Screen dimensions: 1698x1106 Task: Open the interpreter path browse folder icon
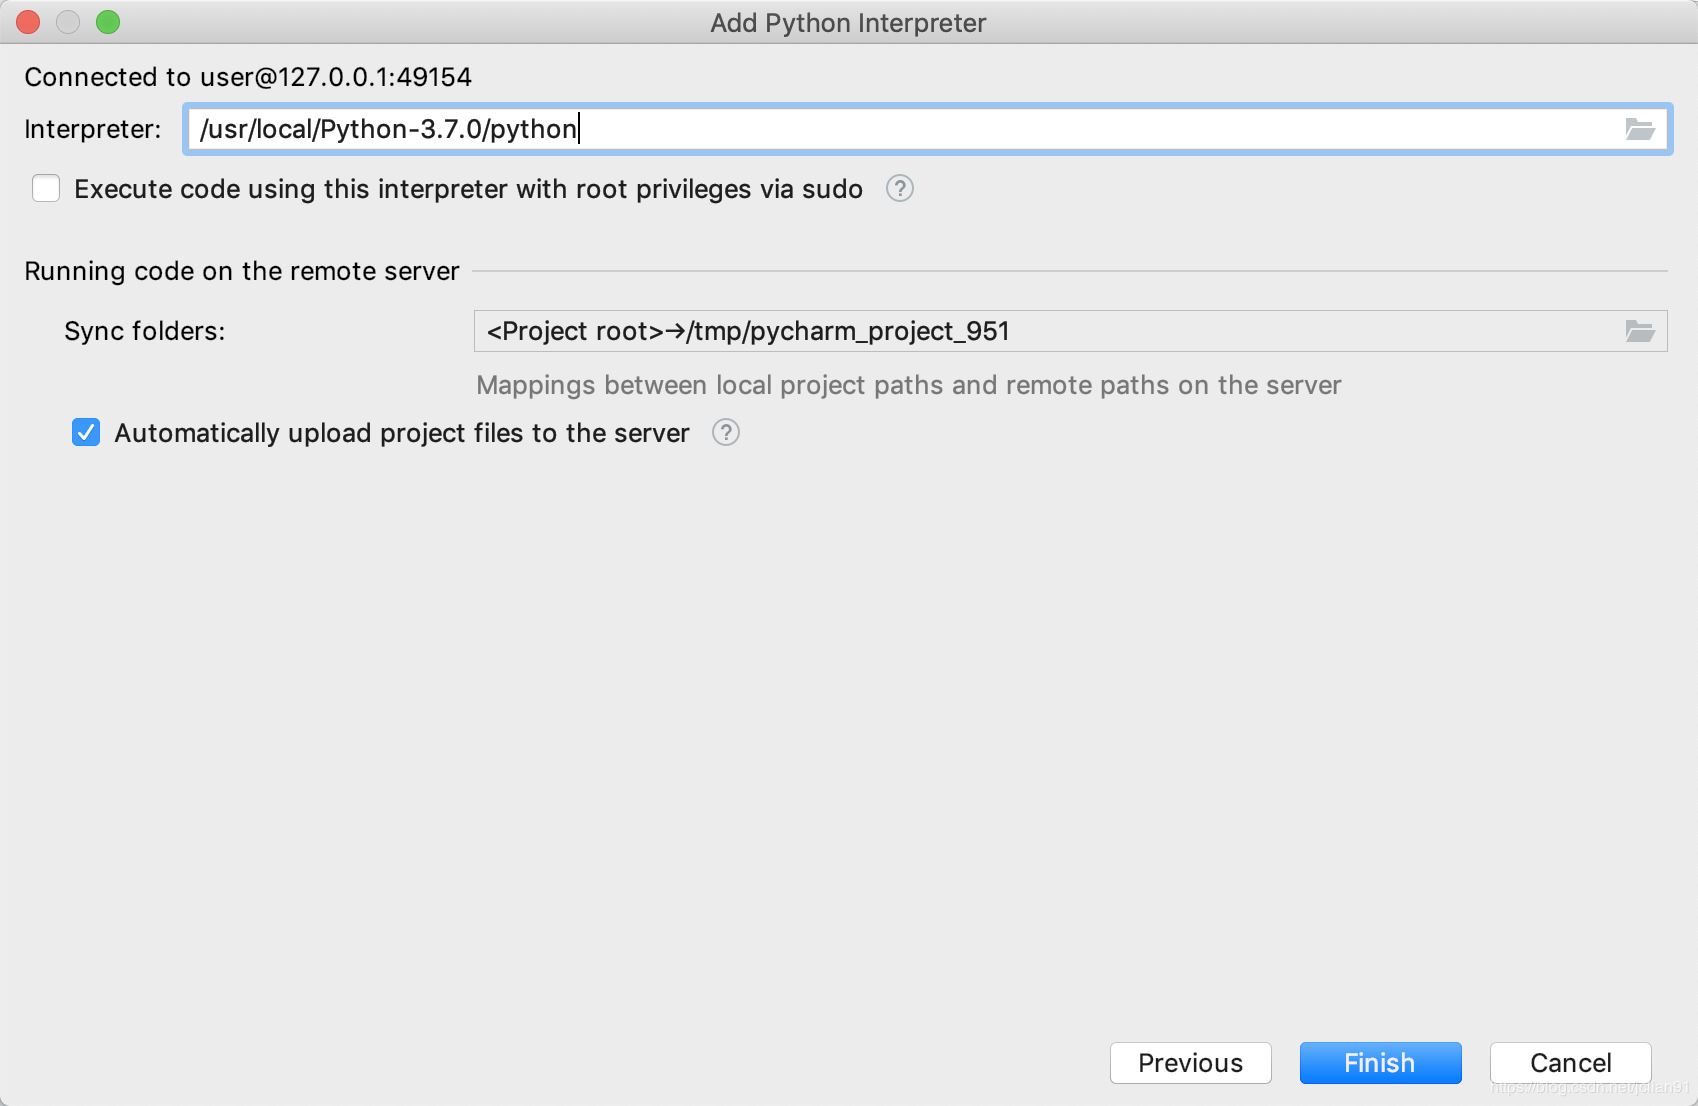1639,129
